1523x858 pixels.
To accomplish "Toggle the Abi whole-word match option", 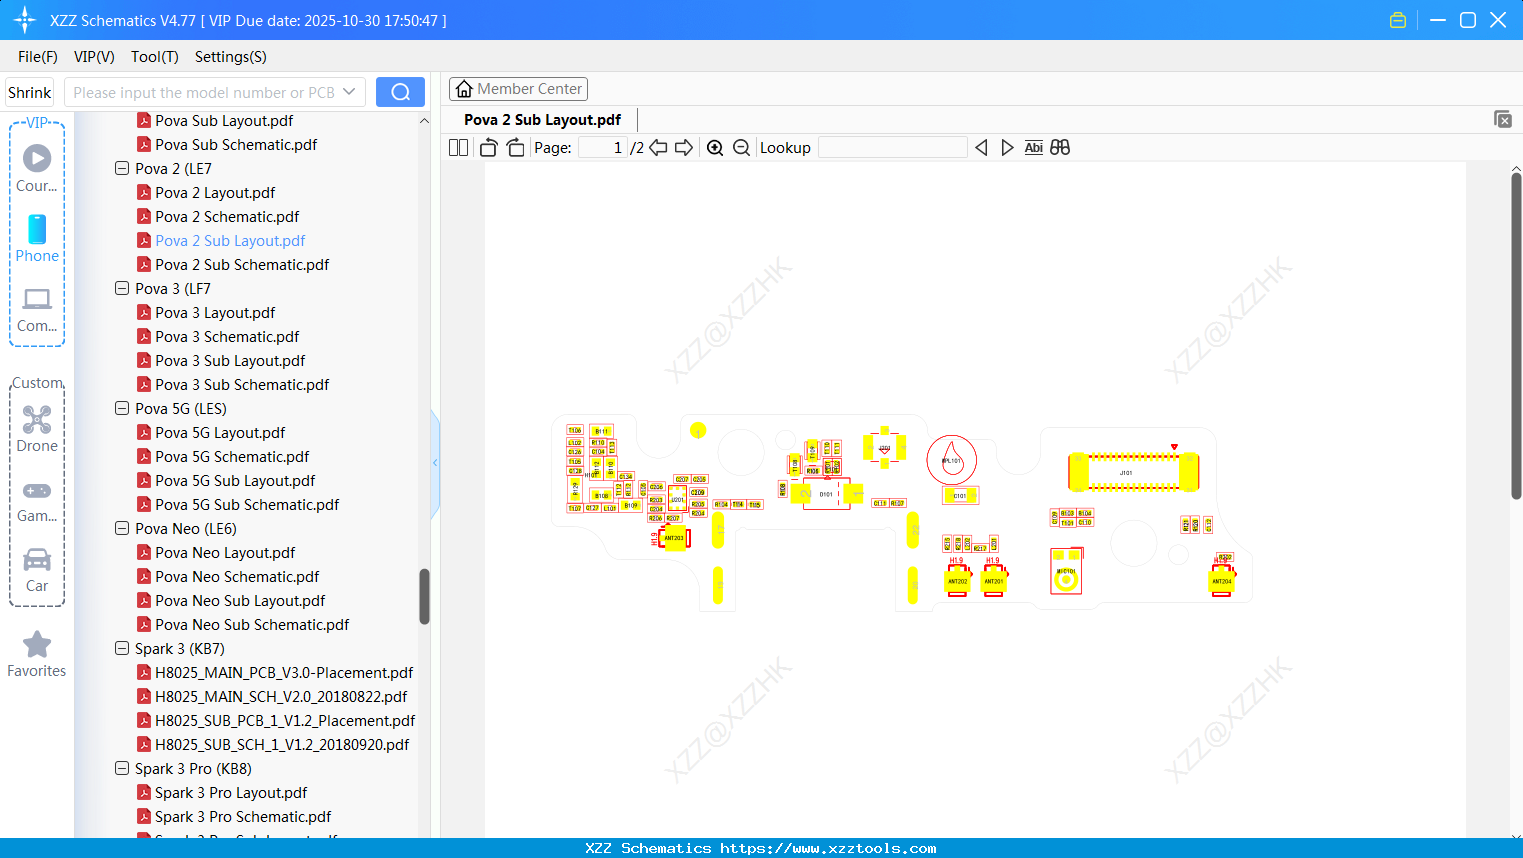I will 1033,147.
